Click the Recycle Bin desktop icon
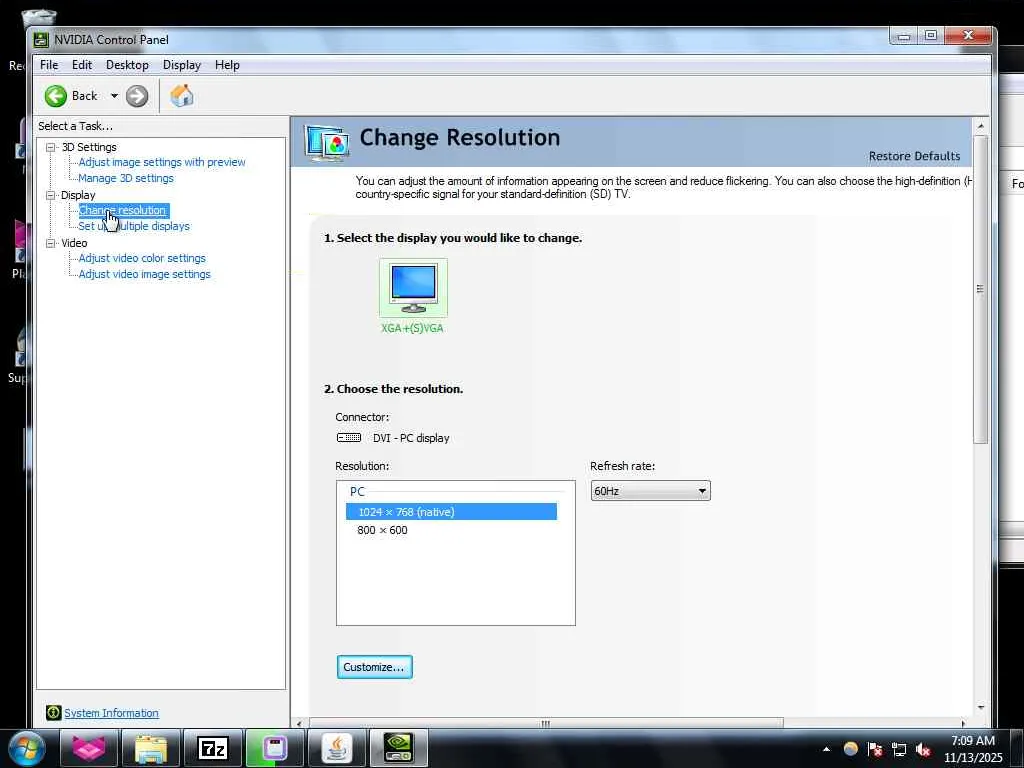Viewport: 1024px width, 768px height. point(39,18)
